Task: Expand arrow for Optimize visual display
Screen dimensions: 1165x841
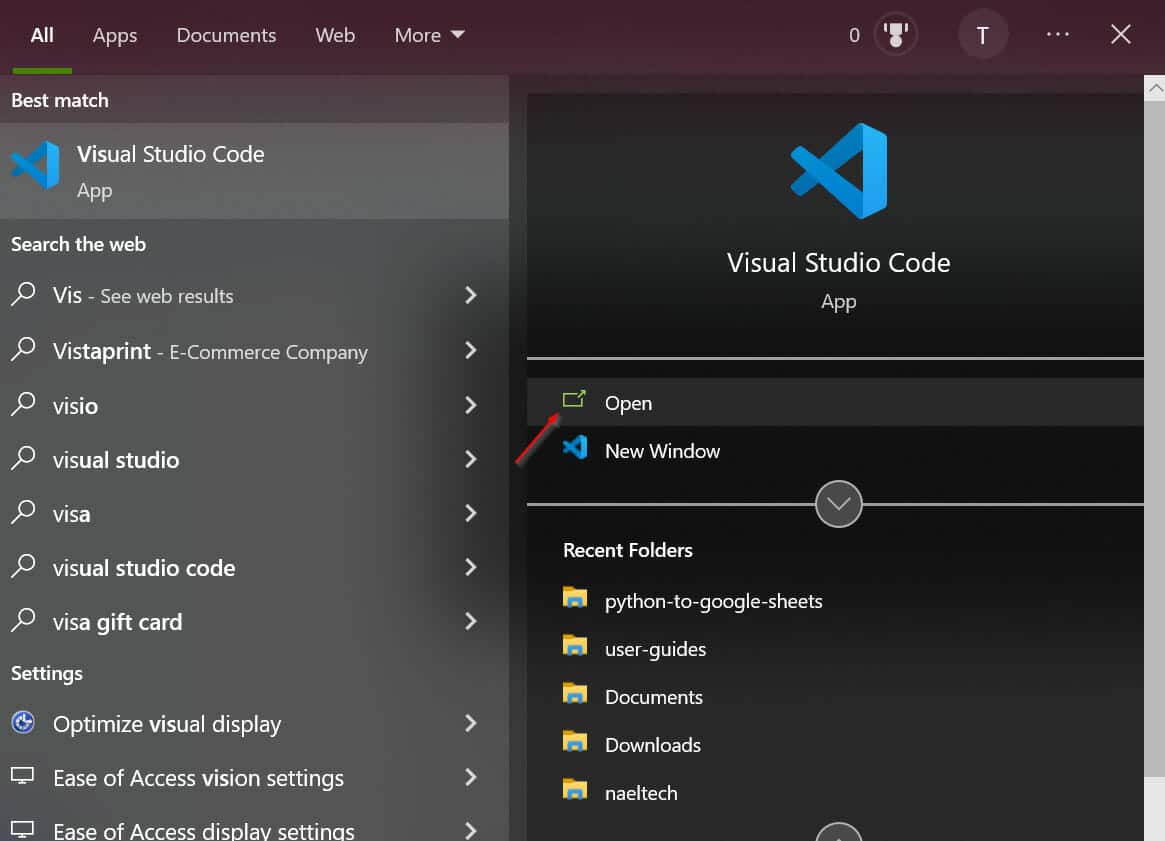Action: coord(470,723)
